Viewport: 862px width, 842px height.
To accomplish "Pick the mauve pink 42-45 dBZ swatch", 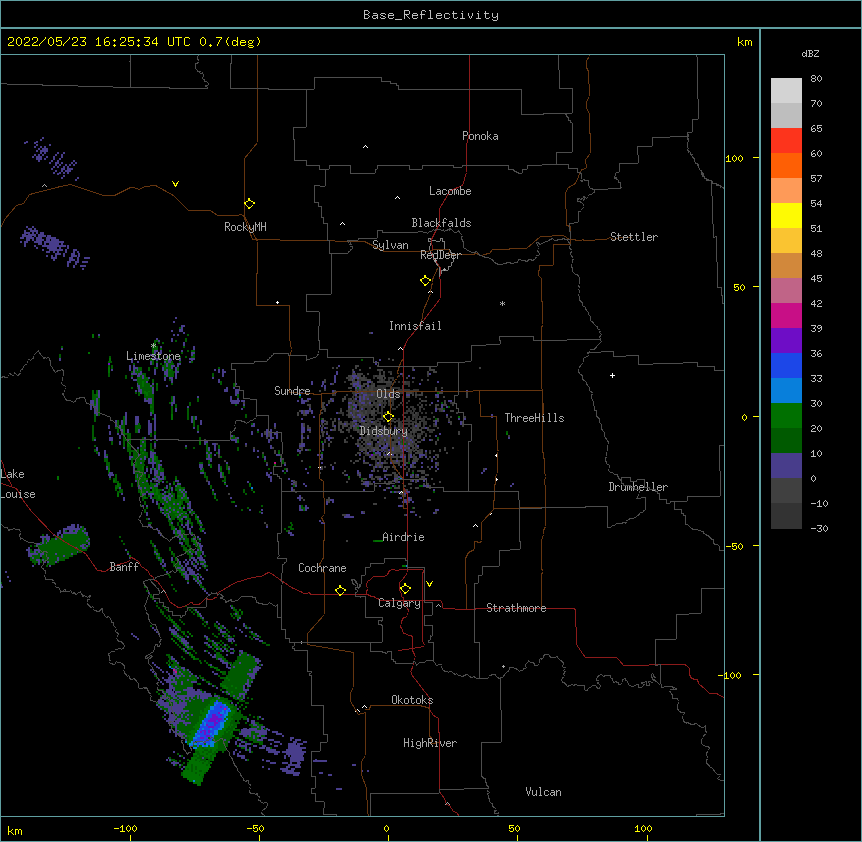I will [786, 291].
